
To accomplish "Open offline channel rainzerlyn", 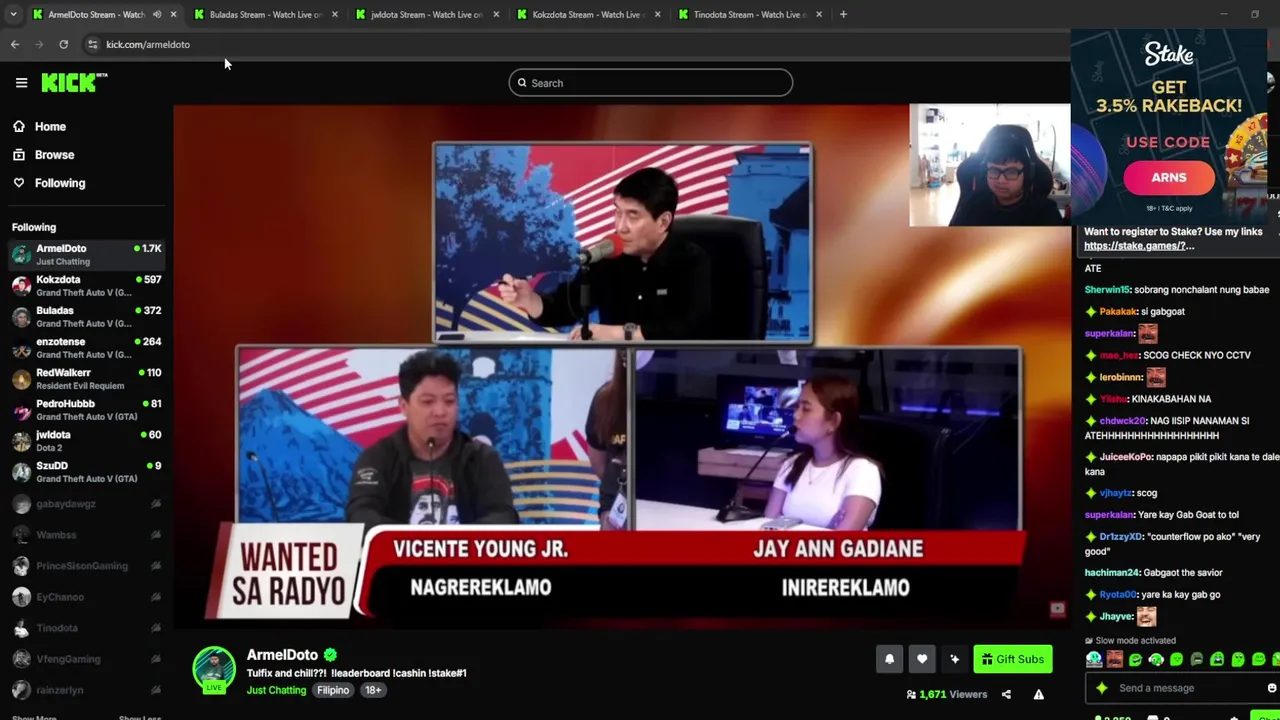I will [87, 690].
